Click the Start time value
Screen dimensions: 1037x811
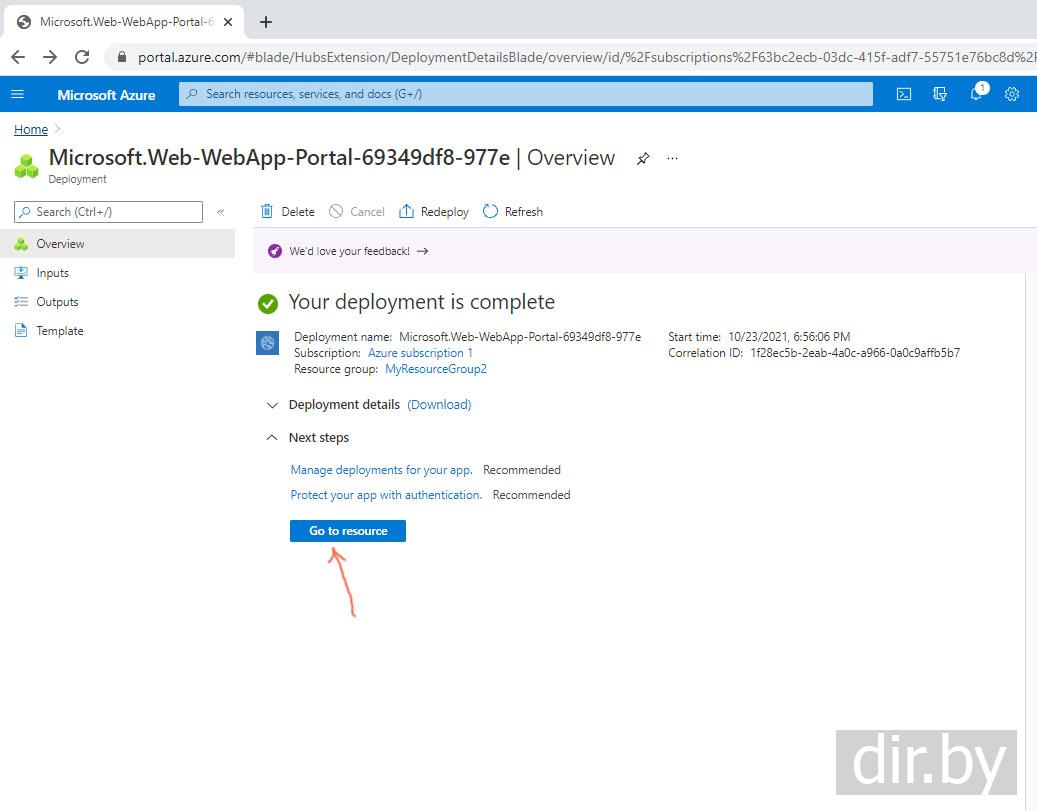pos(789,337)
